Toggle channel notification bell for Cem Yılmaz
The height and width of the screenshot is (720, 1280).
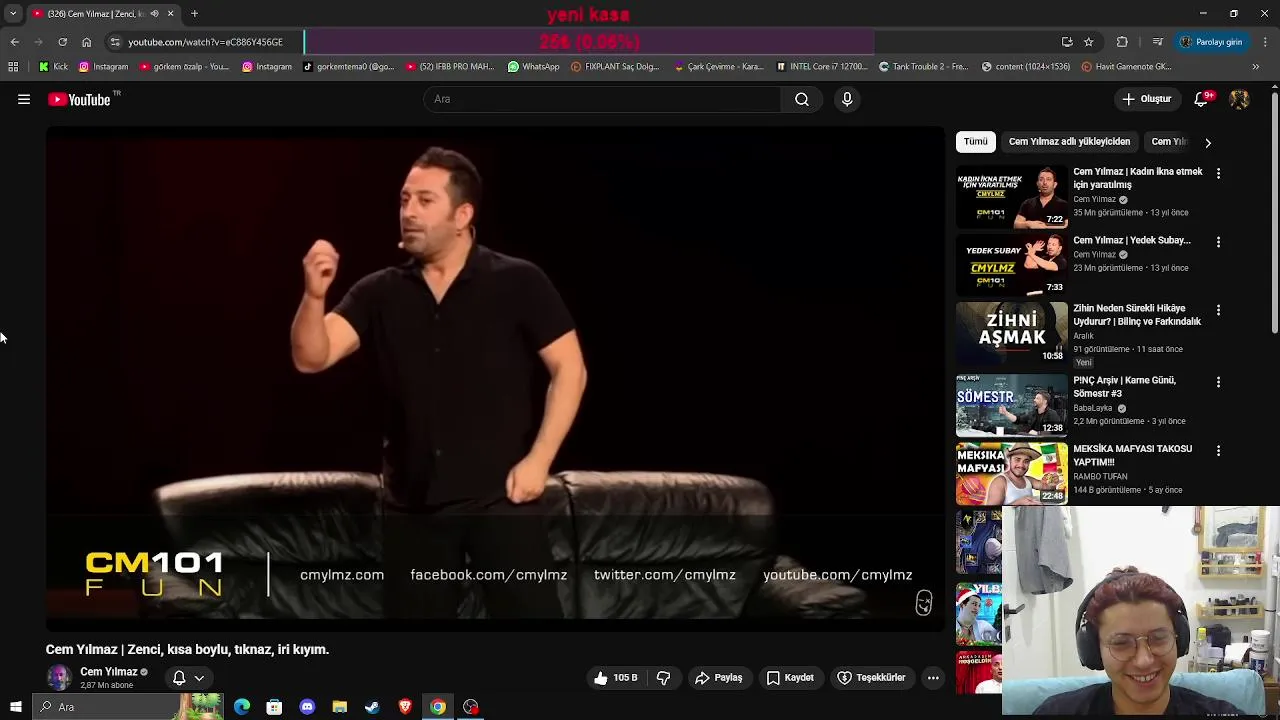(x=179, y=678)
